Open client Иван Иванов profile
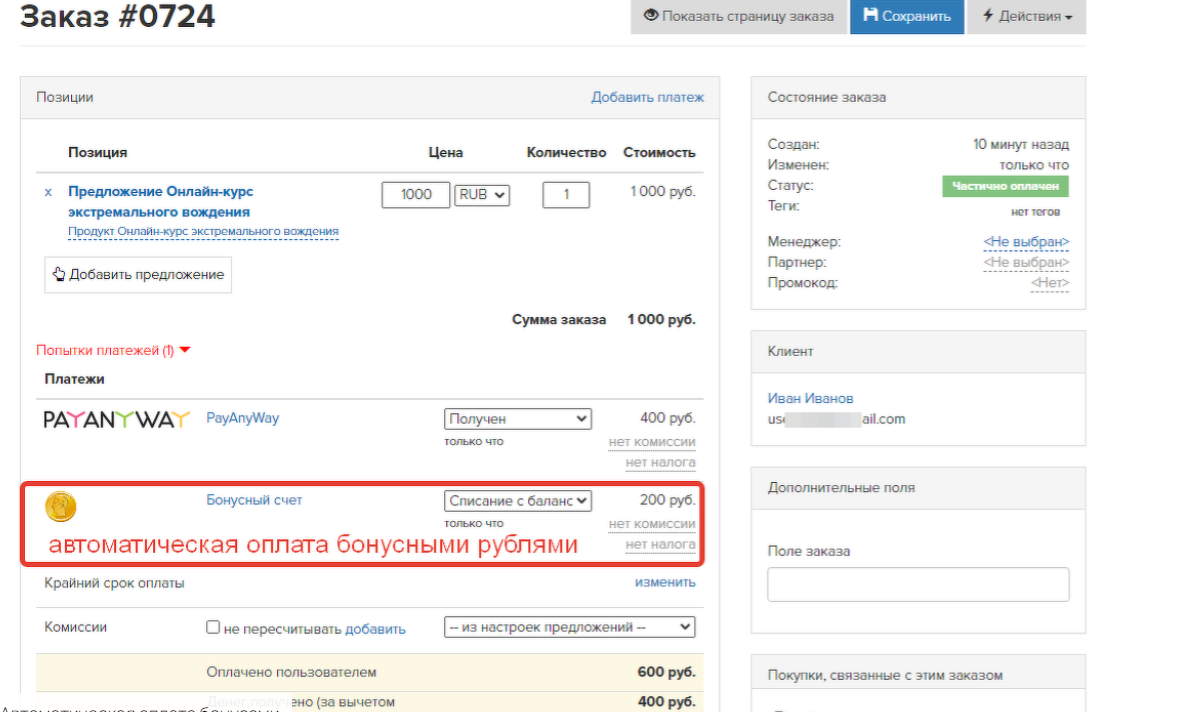The height and width of the screenshot is (712, 1193). (x=810, y=399)
